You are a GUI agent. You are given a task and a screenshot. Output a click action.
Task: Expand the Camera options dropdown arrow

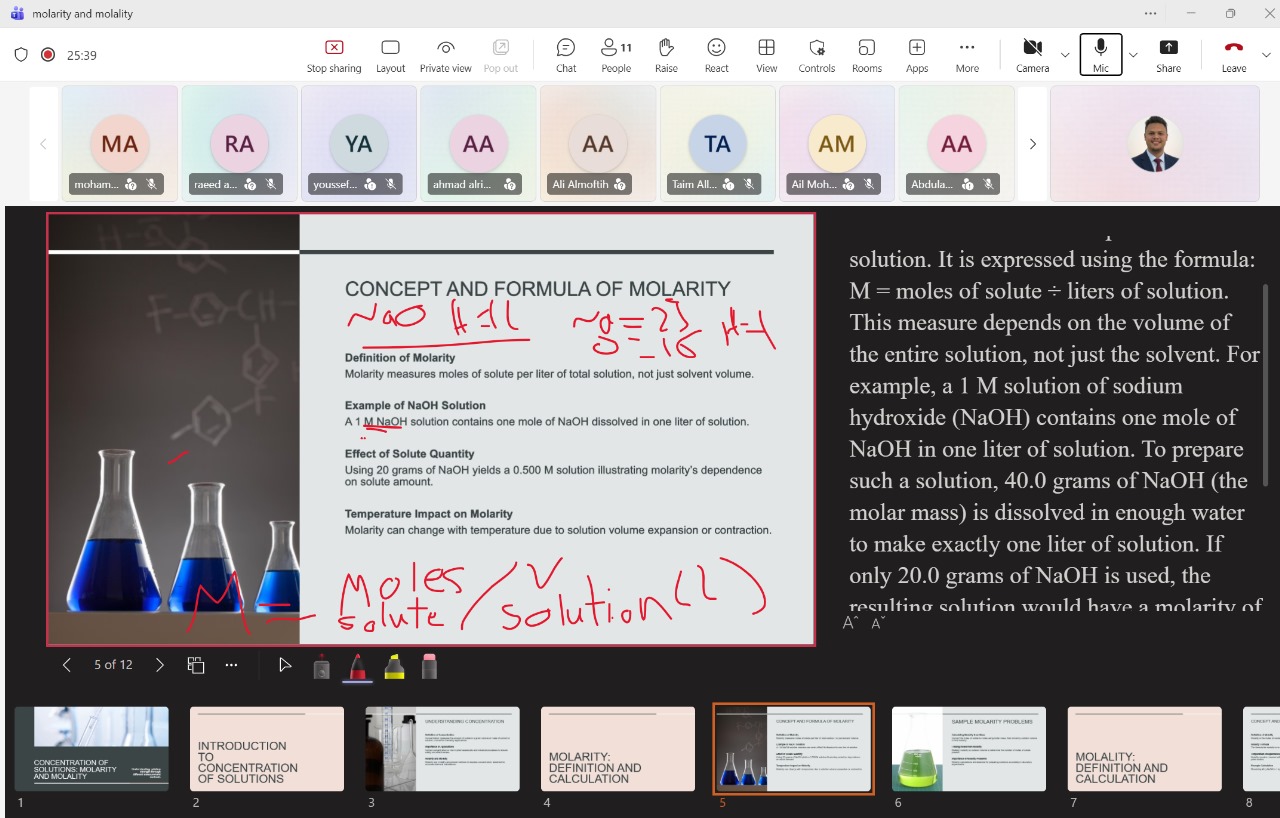click(1065, 55)
